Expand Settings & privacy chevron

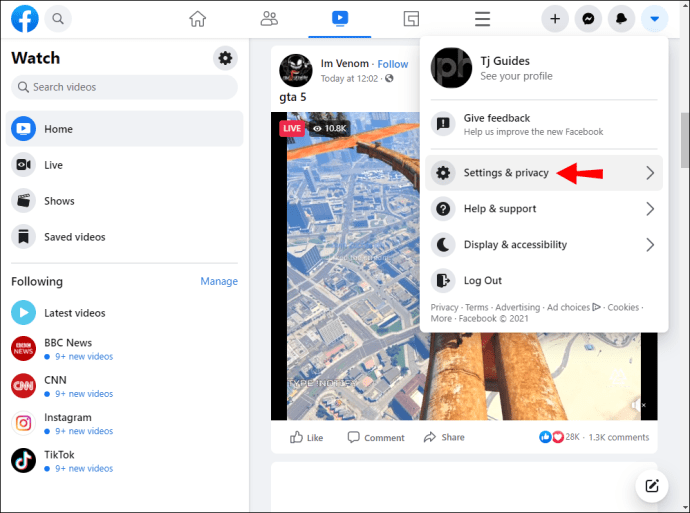pyautogui.click(x=650, y=173)
